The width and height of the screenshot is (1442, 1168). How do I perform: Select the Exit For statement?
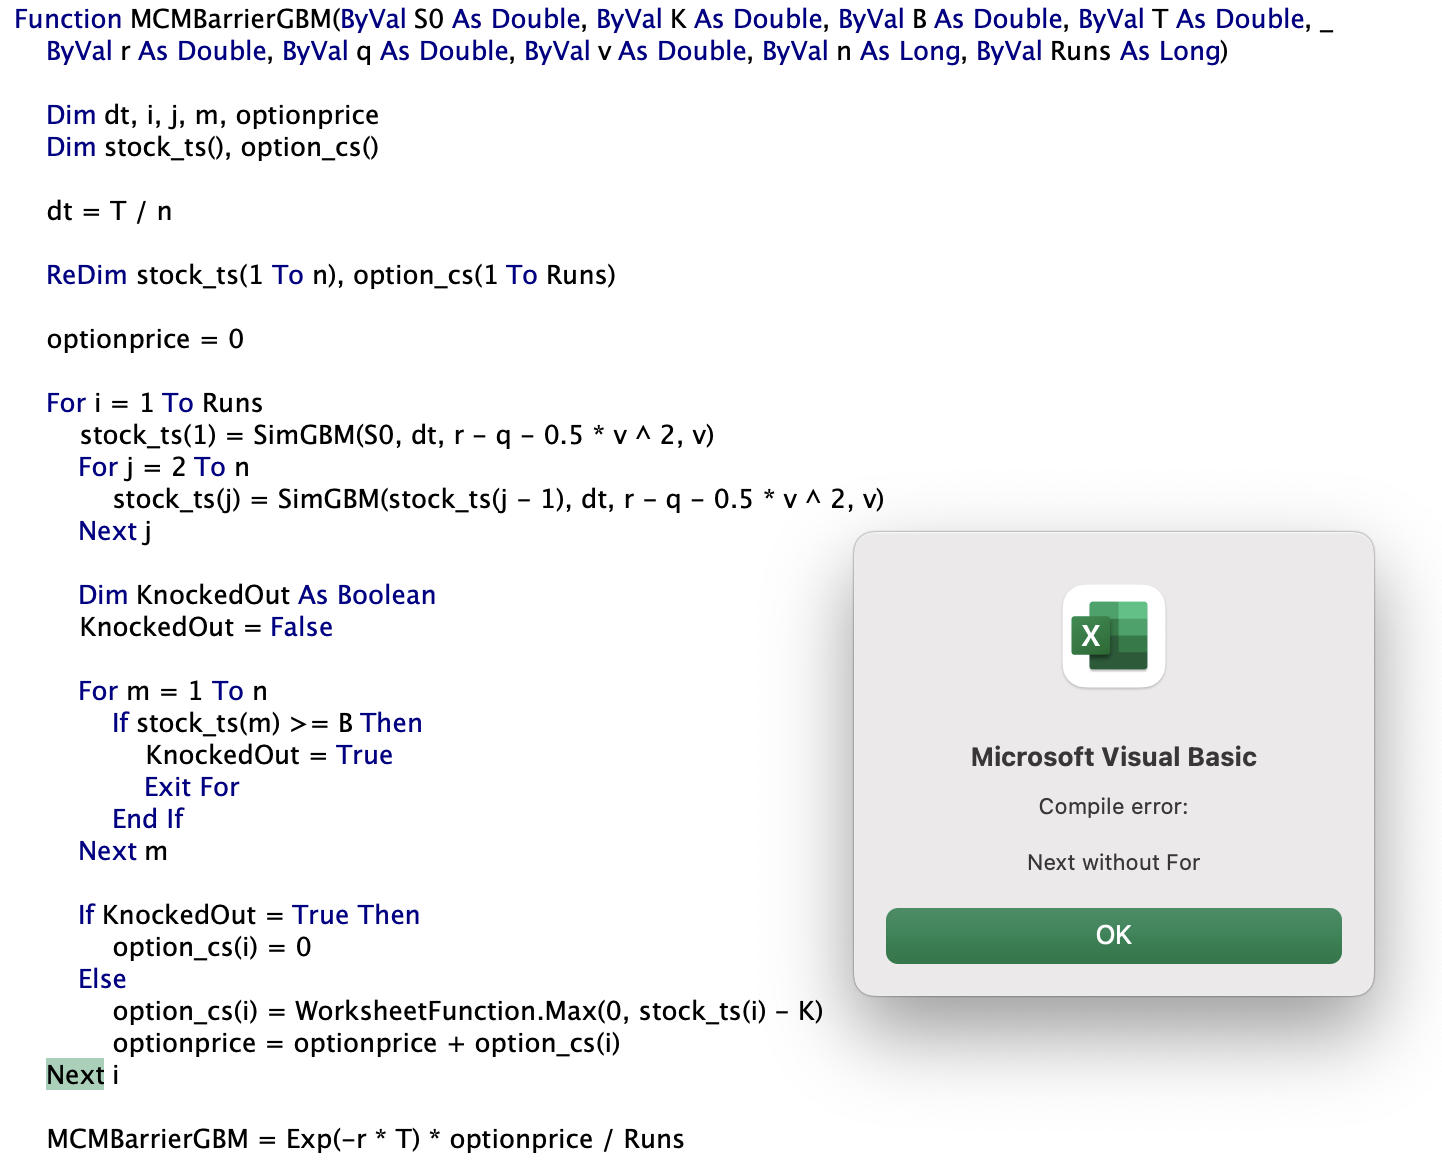coord(192,787)
